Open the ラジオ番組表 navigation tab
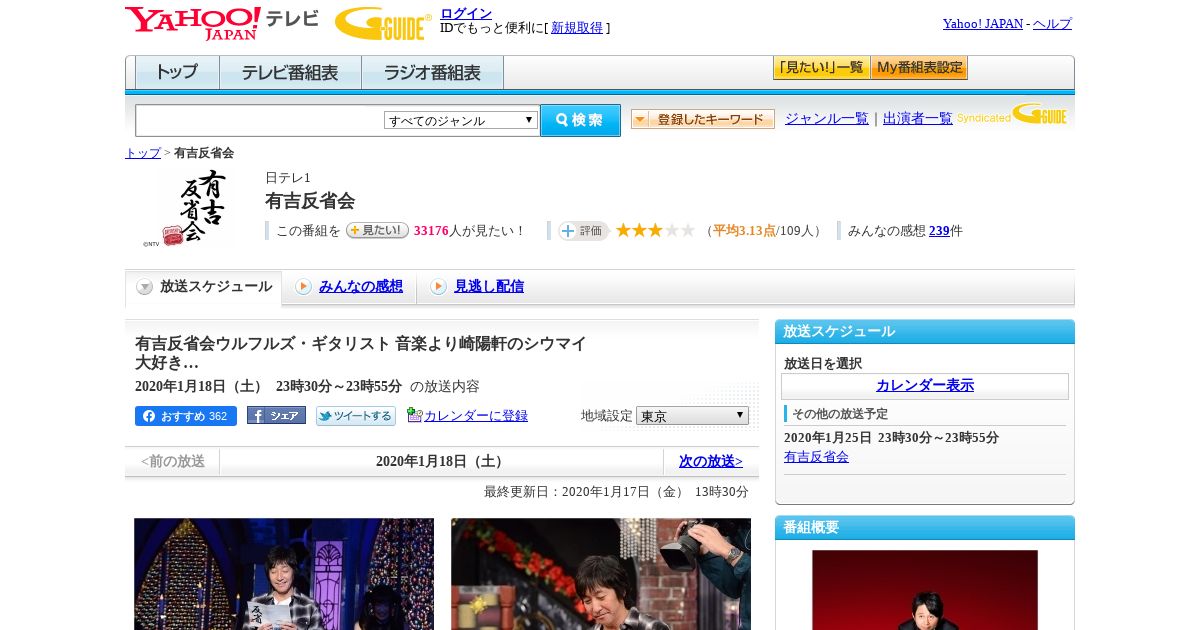Image resolution: width=1200 pixels, height=630 pixels. pos(432,73)
